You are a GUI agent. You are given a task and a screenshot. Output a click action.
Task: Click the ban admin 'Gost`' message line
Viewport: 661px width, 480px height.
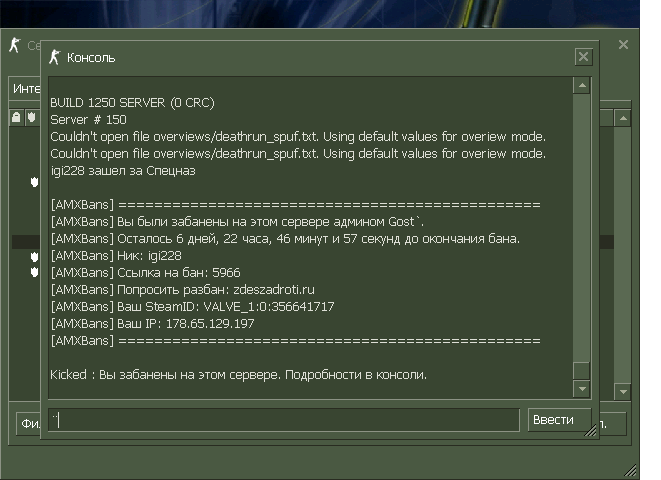(237, 222)
